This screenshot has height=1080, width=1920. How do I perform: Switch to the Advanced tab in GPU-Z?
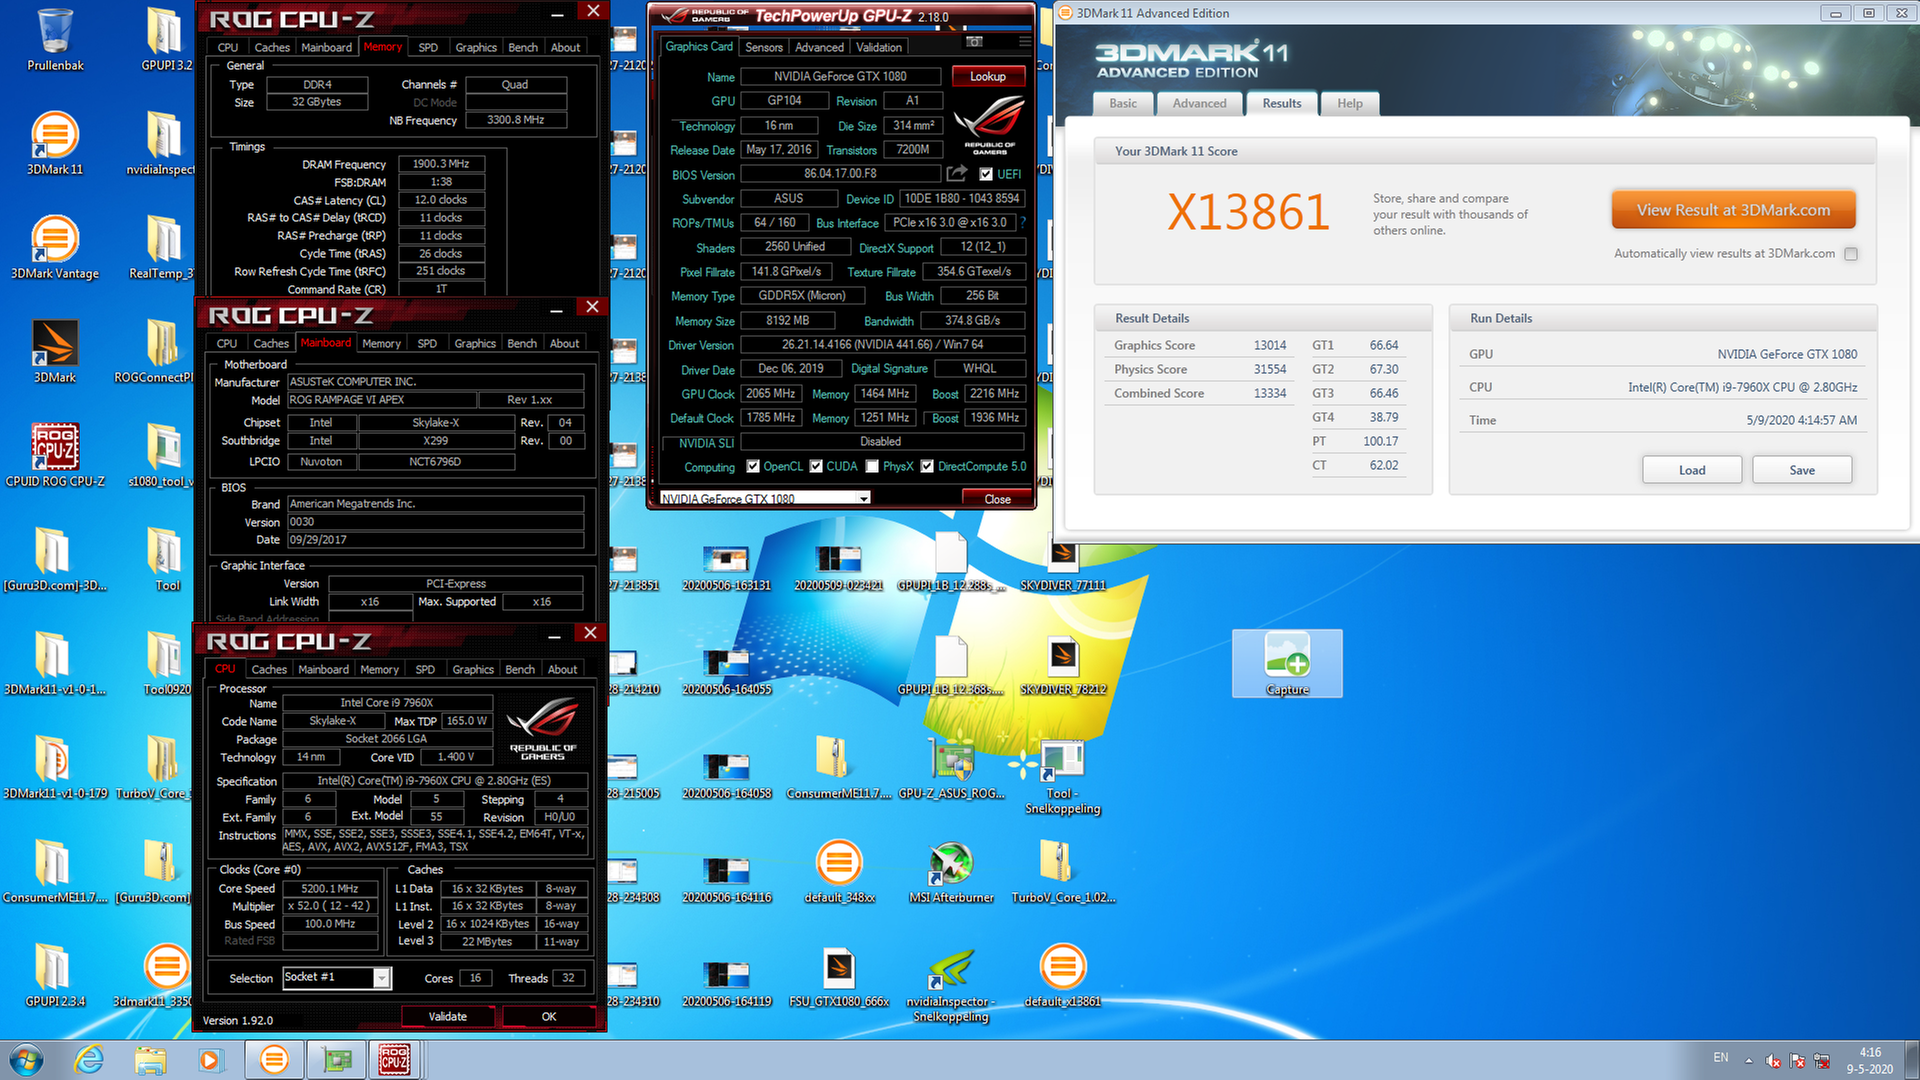(x=819, y=47)
